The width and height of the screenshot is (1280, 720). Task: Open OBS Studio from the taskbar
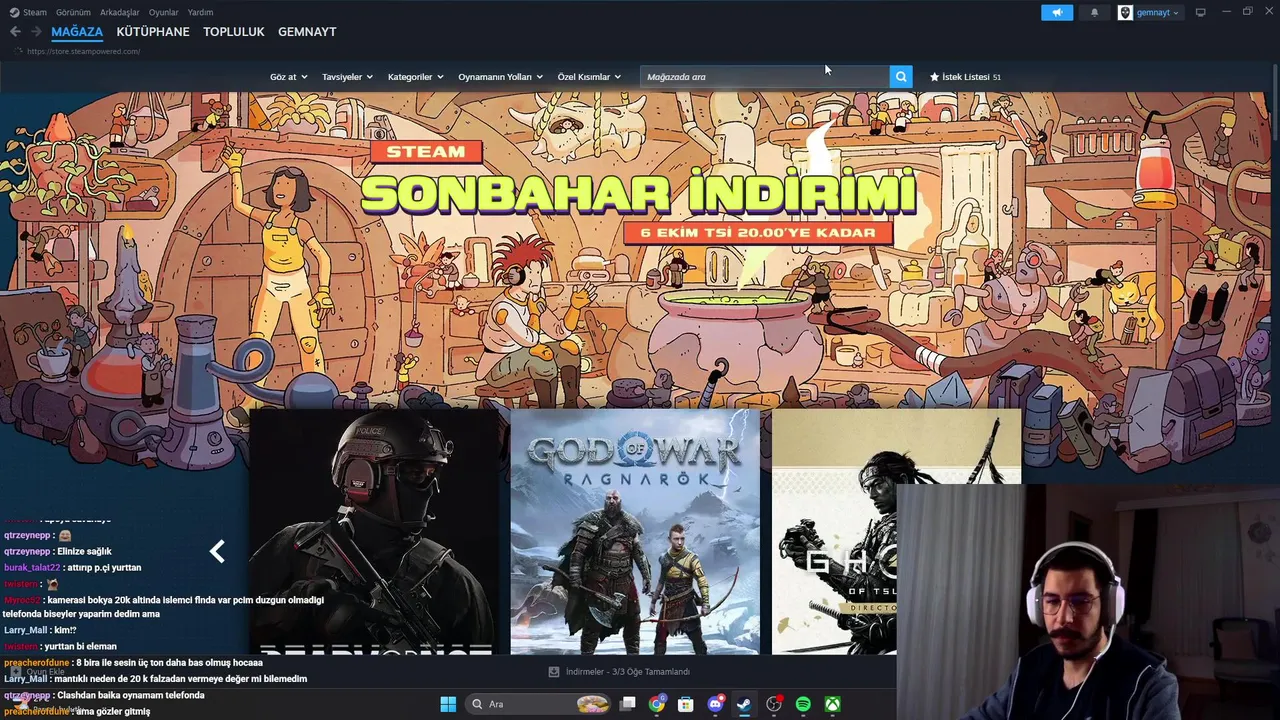click(x=774, y=704)
